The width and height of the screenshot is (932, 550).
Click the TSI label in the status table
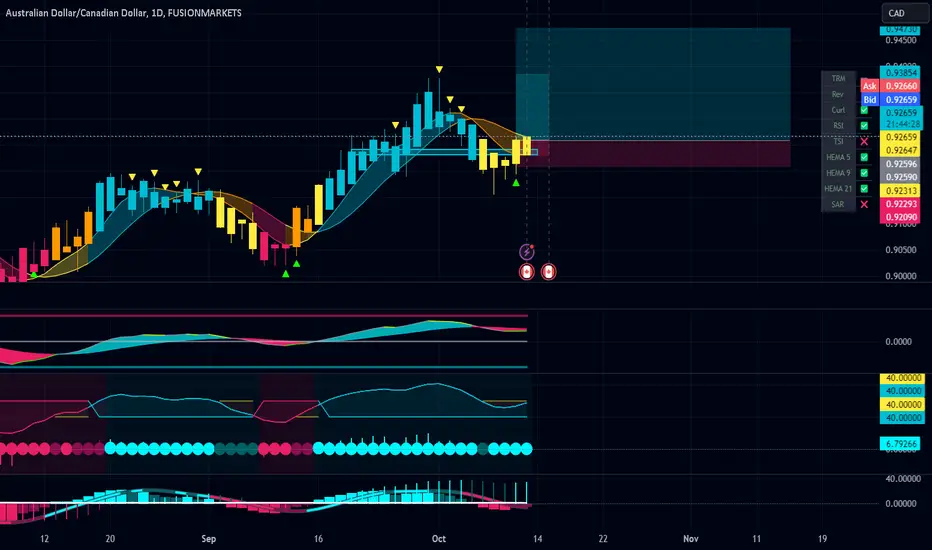838,142
